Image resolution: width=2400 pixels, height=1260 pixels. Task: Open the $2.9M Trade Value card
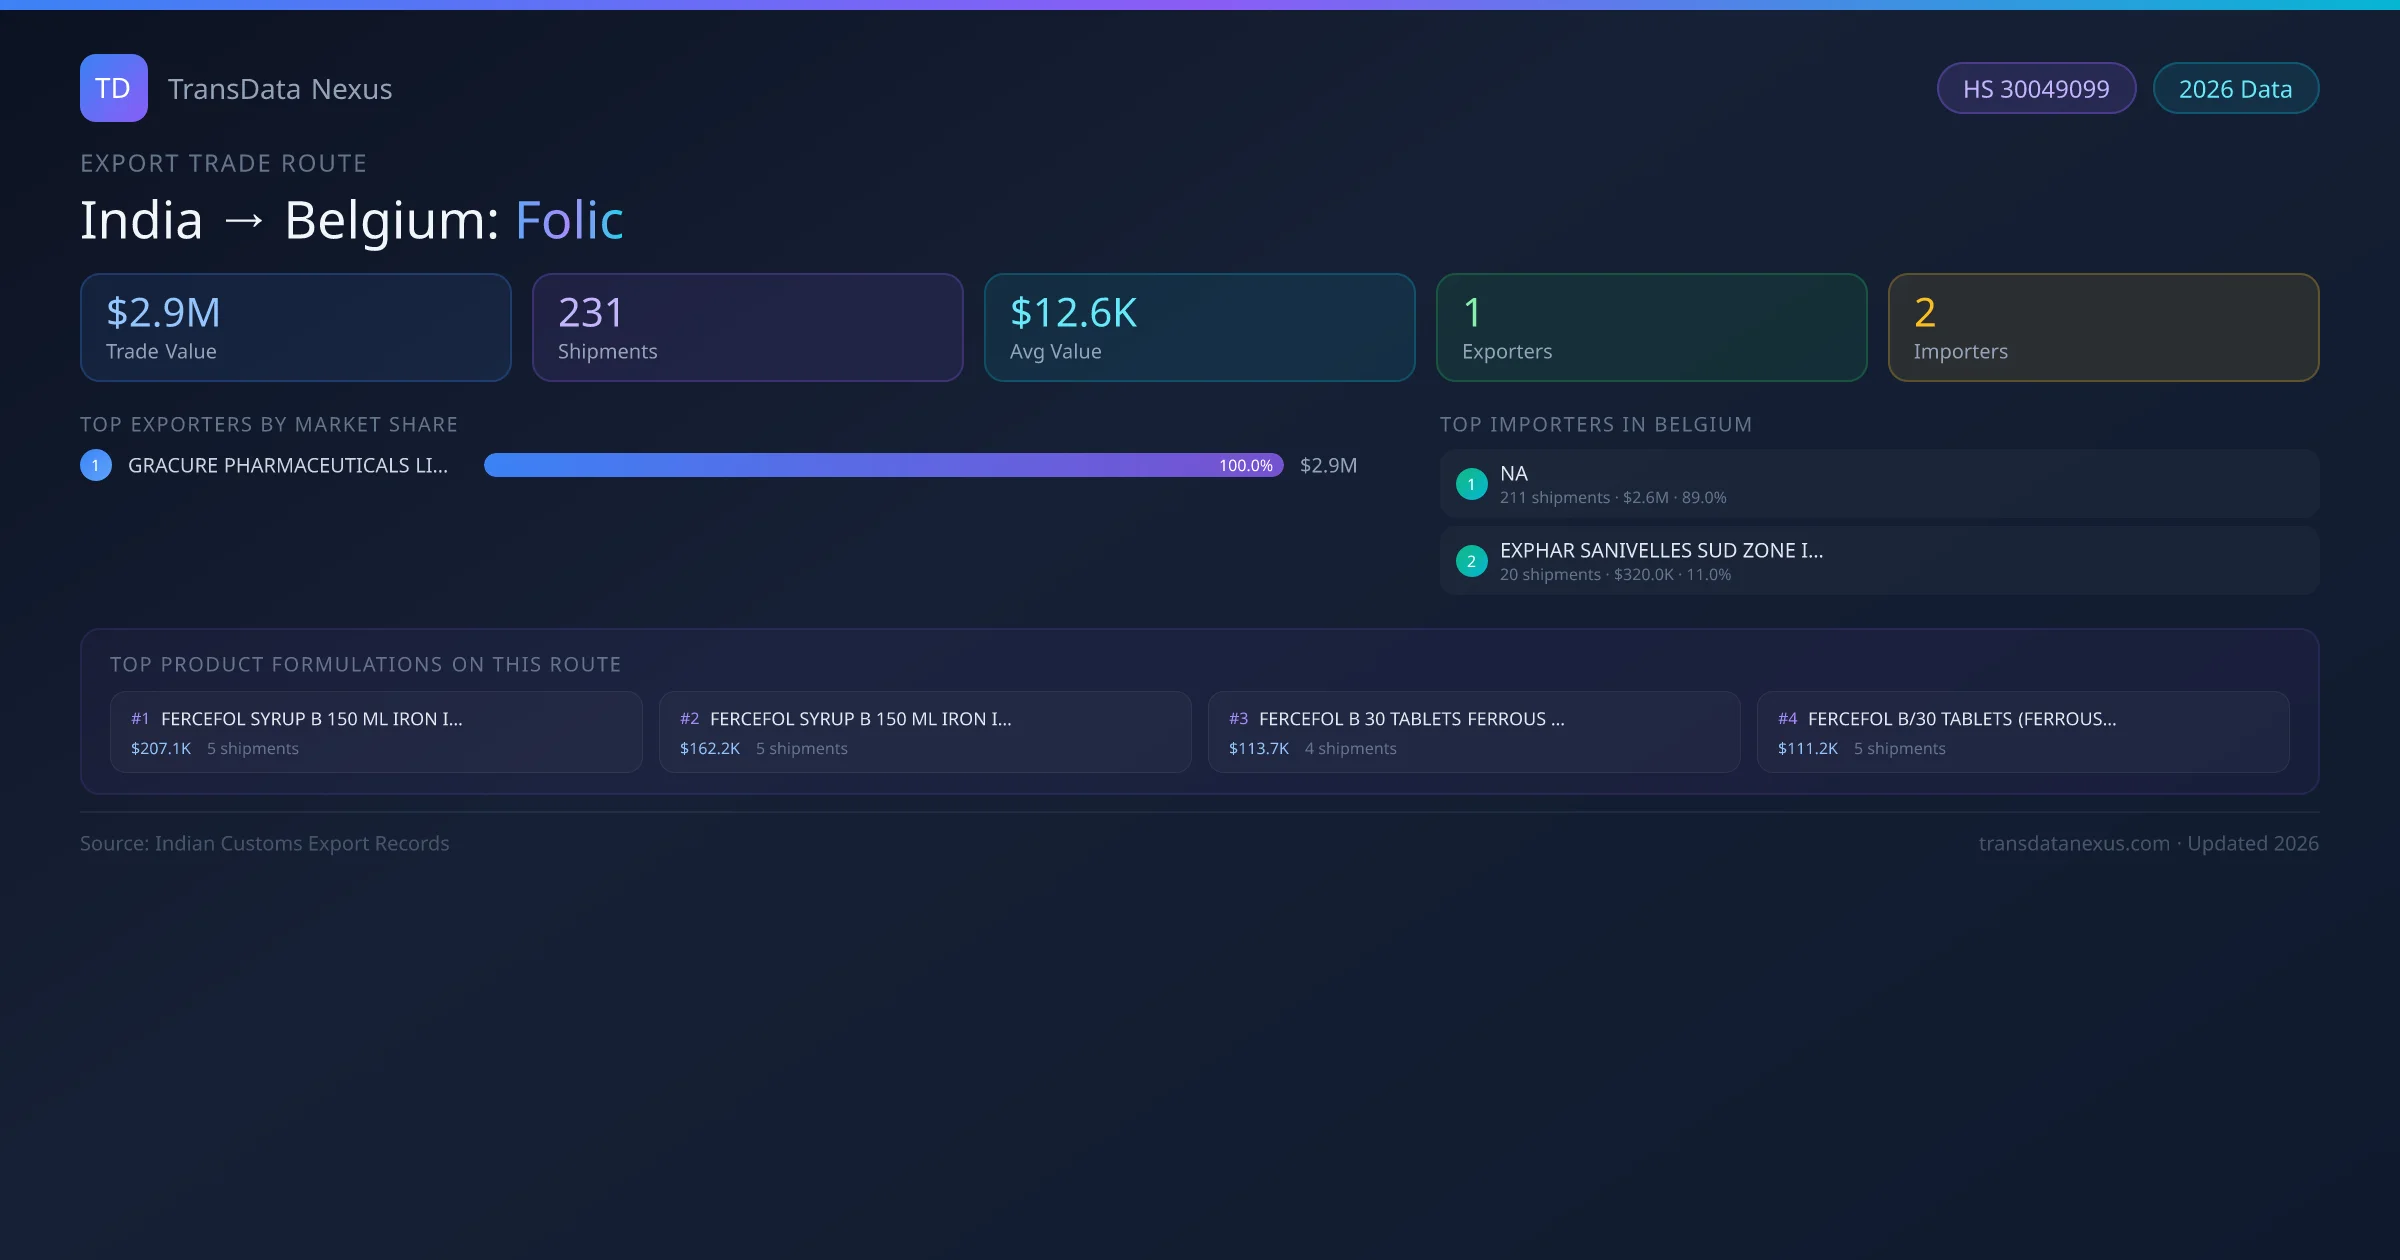coord(295,327)
